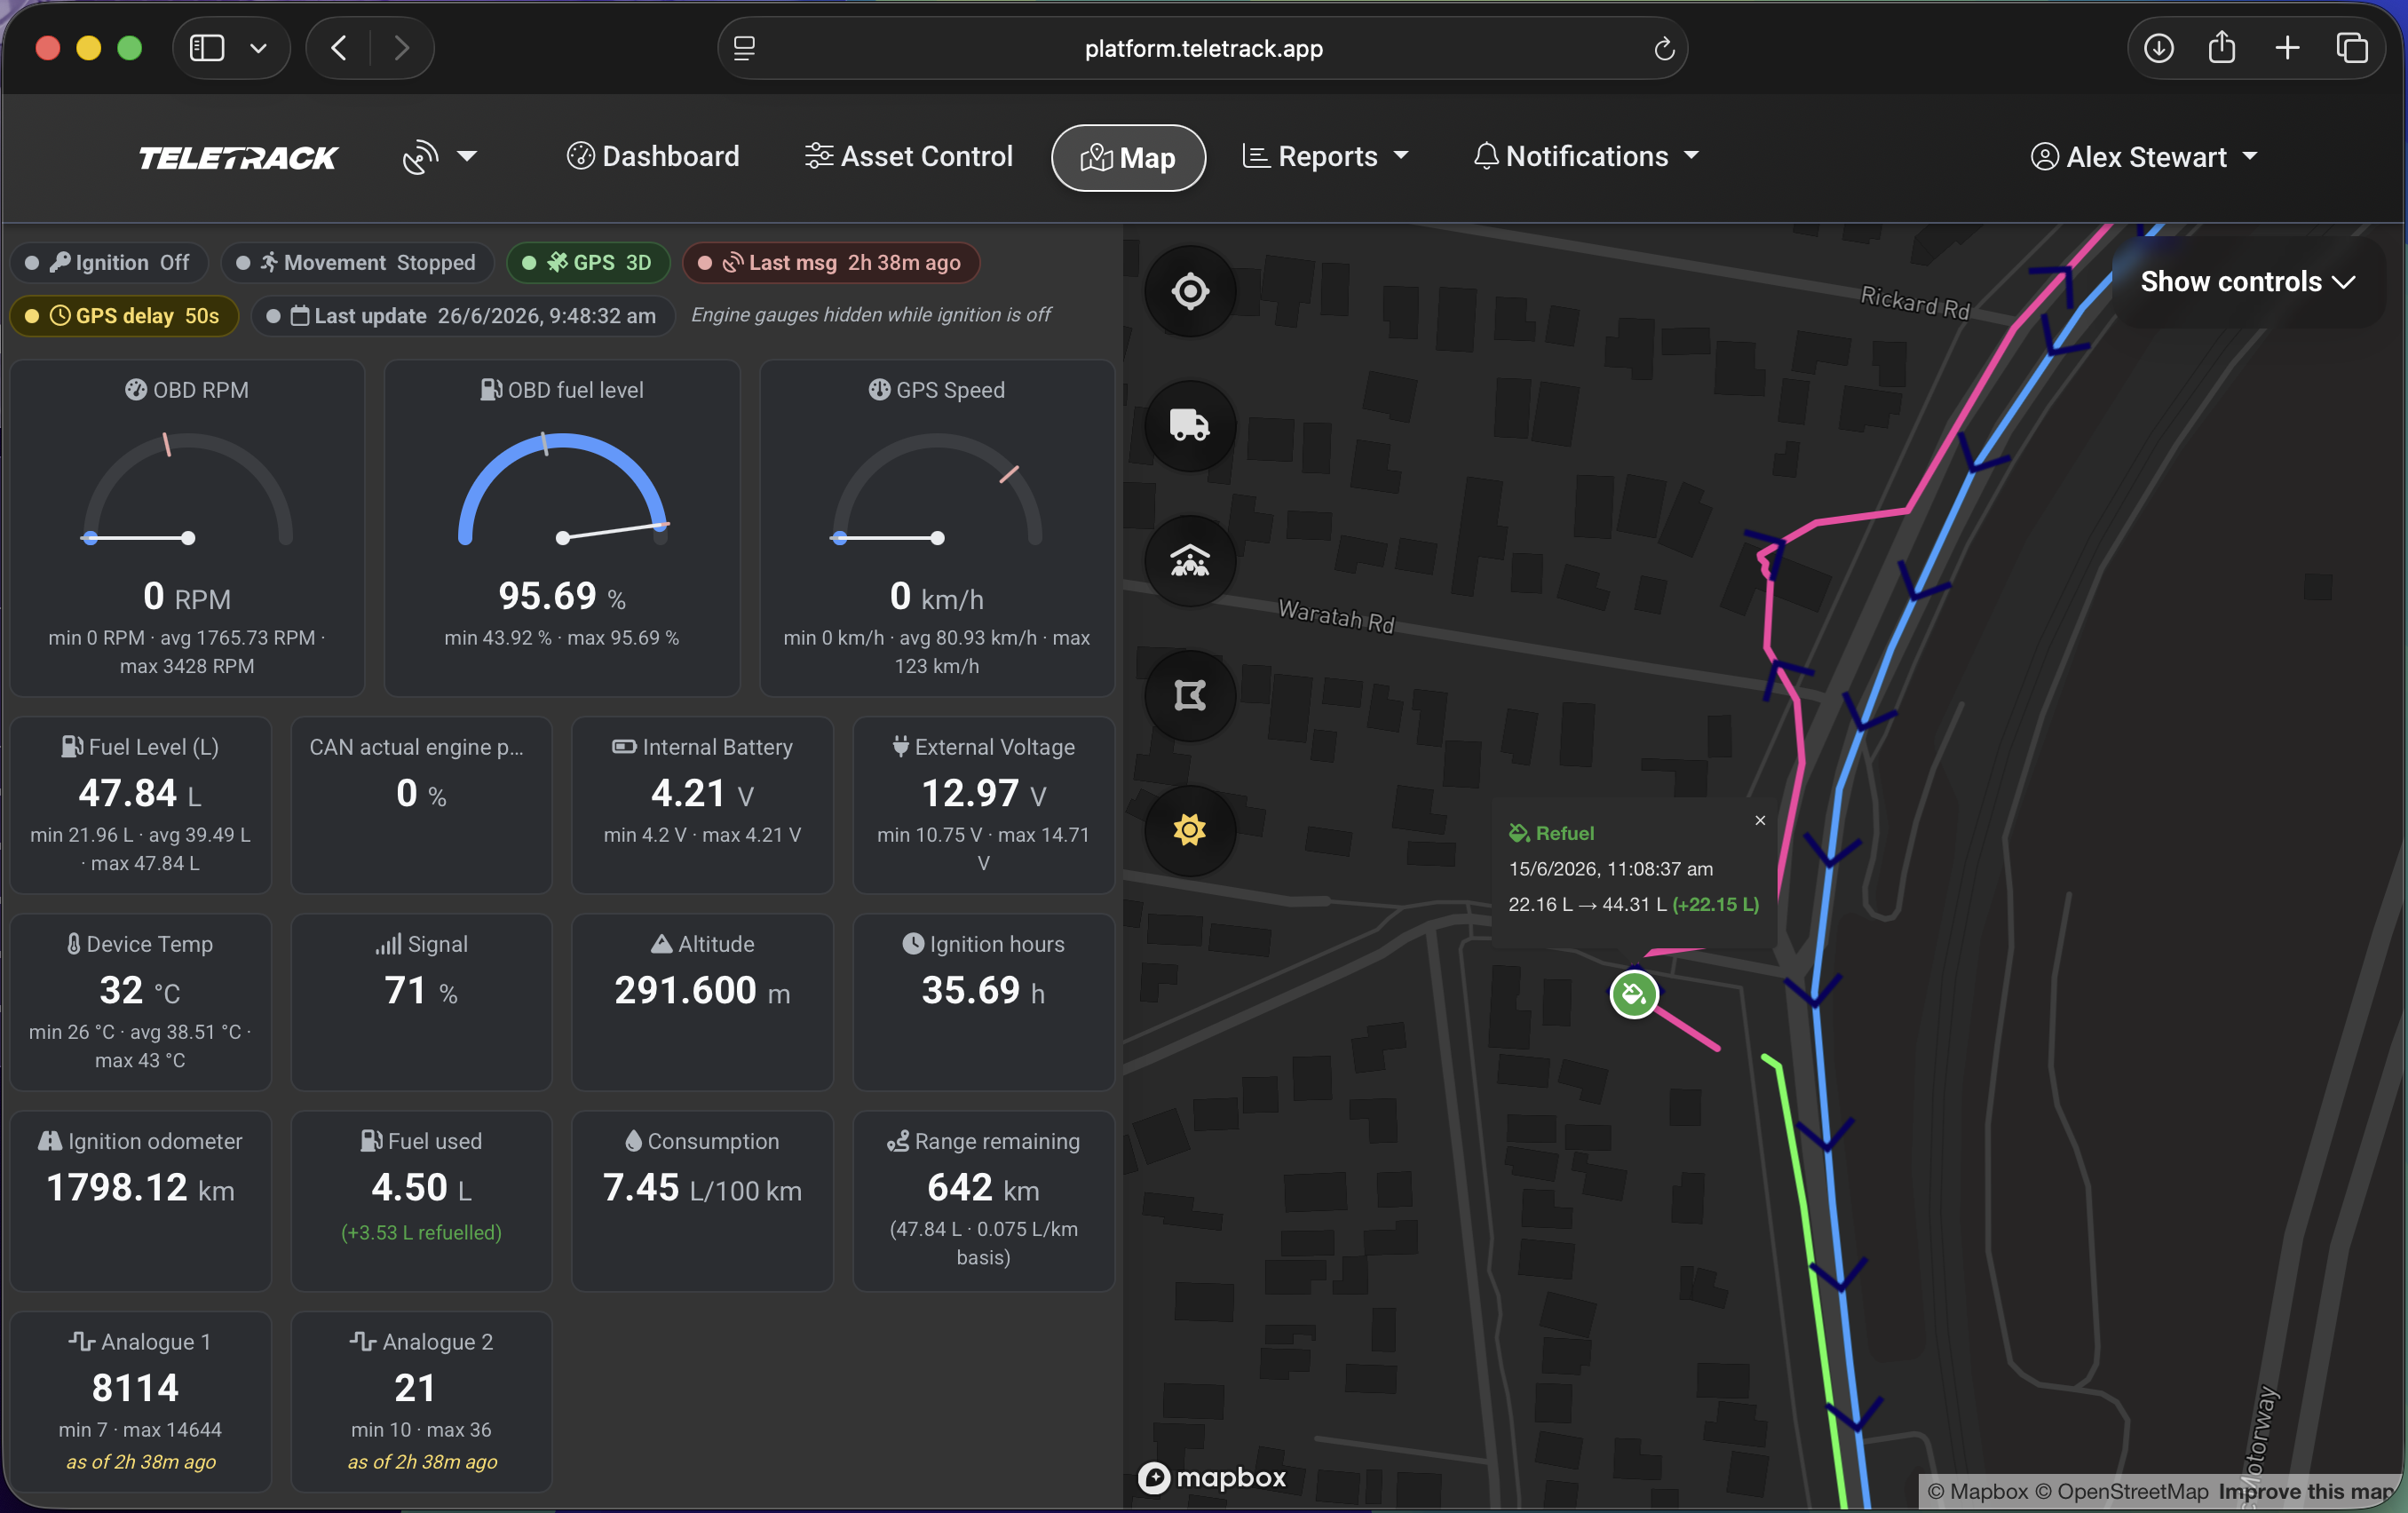
Task: Click the geofence polygon icon on map toolbar
Action: click(x=1190, y=695)
